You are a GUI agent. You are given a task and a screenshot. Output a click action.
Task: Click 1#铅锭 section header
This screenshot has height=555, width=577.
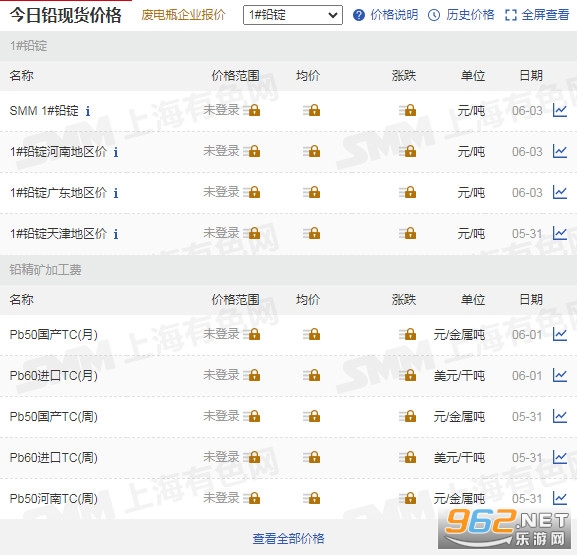[28, 46]
